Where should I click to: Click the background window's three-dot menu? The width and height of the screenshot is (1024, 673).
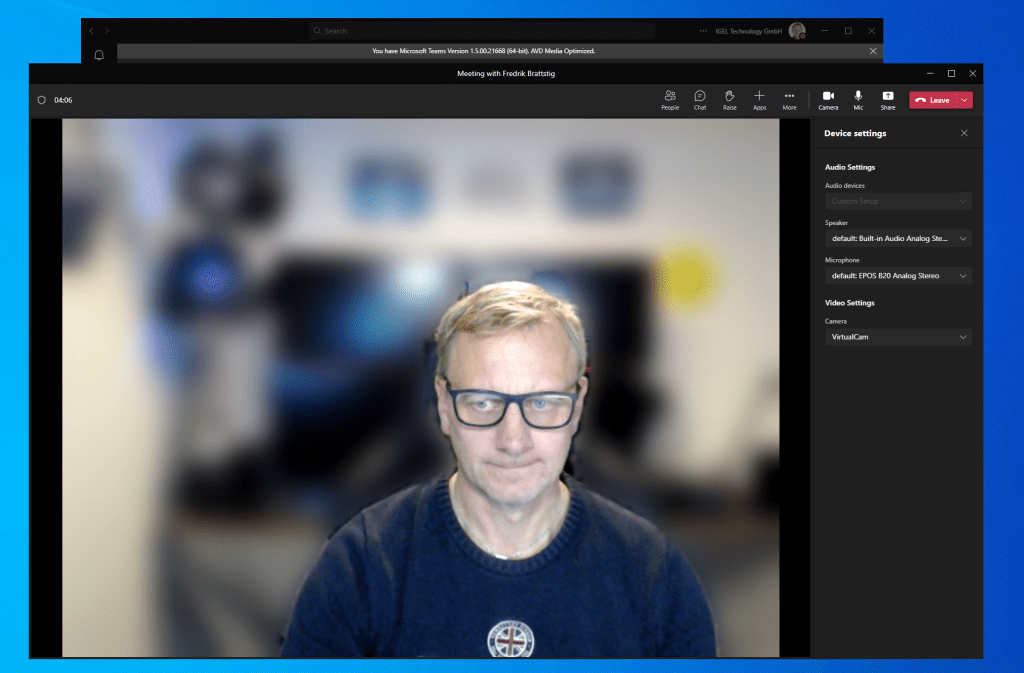[x=704, y=31]
